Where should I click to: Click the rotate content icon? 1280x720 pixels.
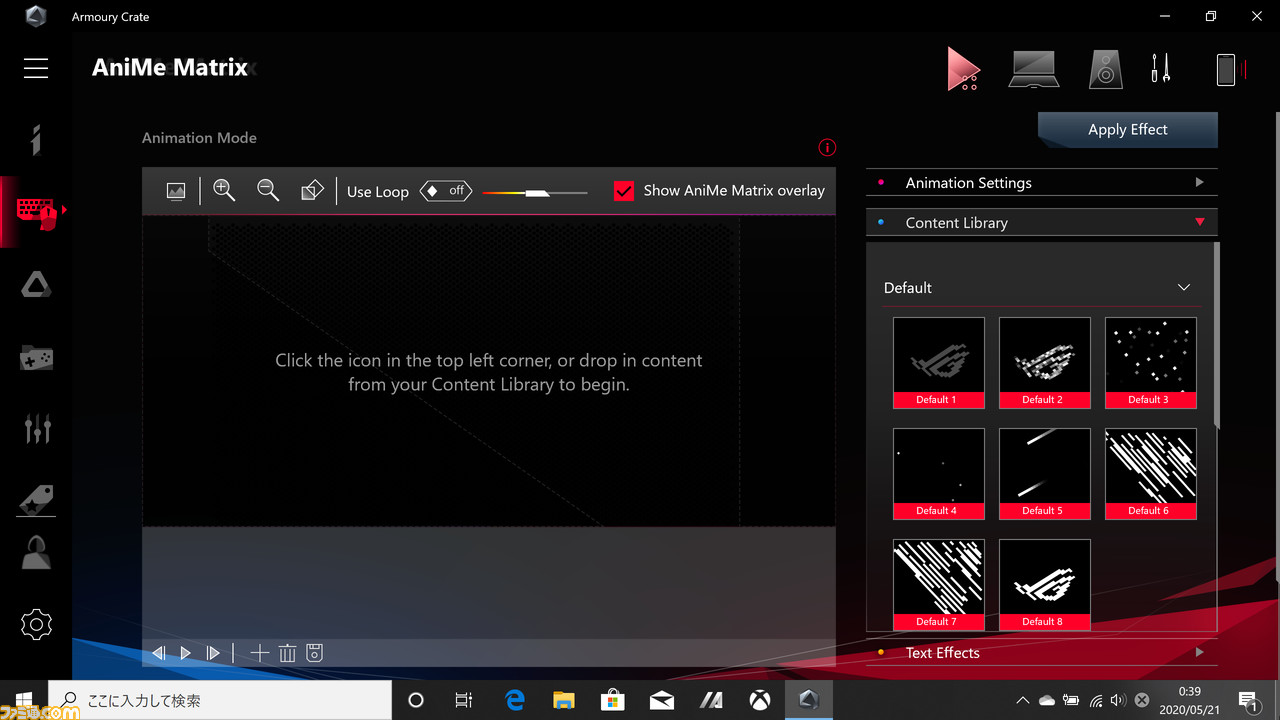coord(312,190)
